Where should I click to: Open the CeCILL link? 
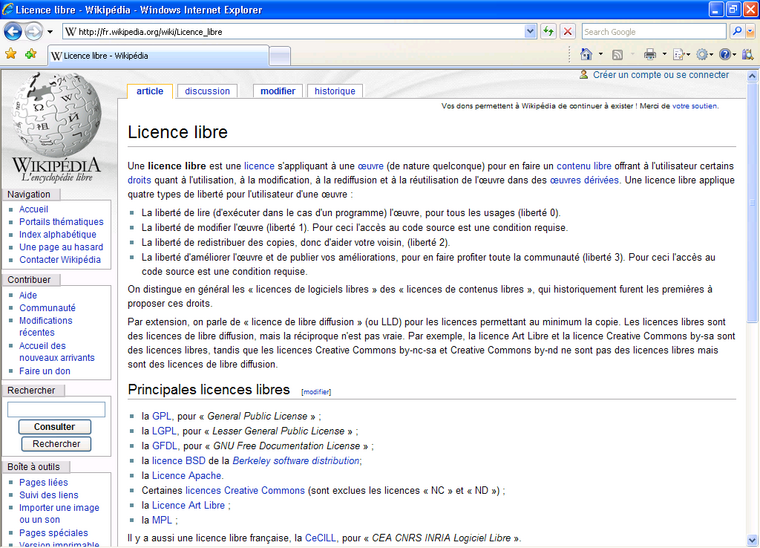(x=320, y=538)
